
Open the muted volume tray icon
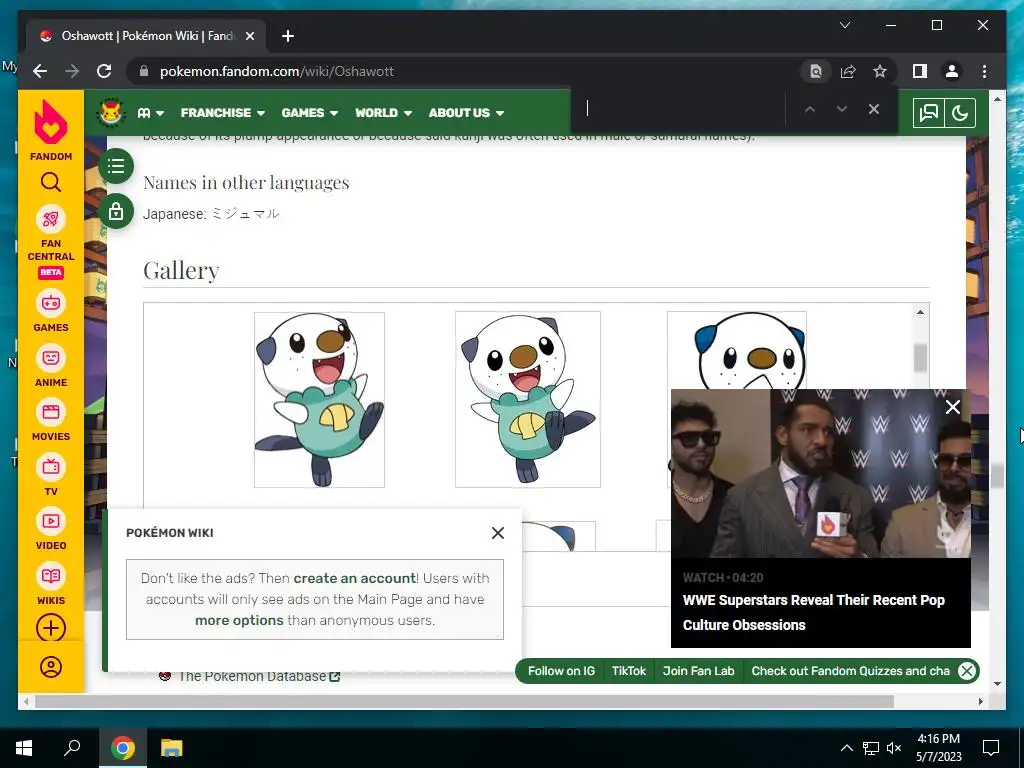(895, 748)
